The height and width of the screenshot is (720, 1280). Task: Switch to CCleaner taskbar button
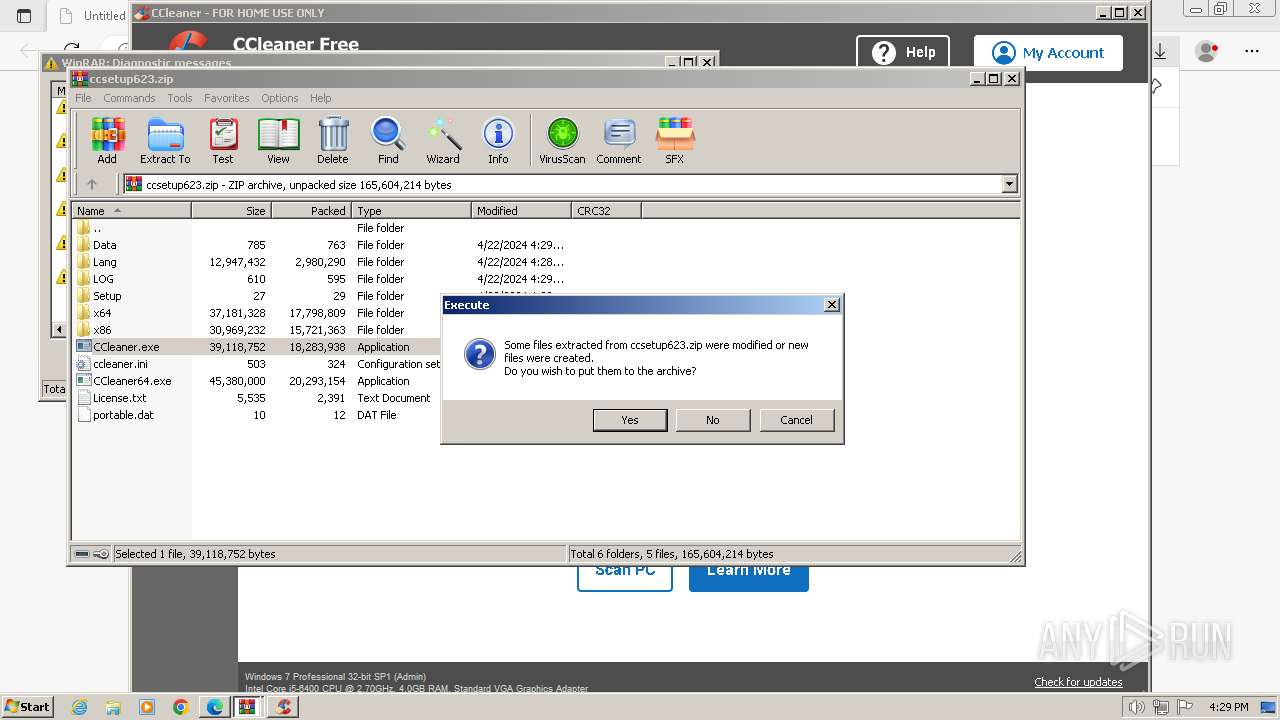point(284,707)
